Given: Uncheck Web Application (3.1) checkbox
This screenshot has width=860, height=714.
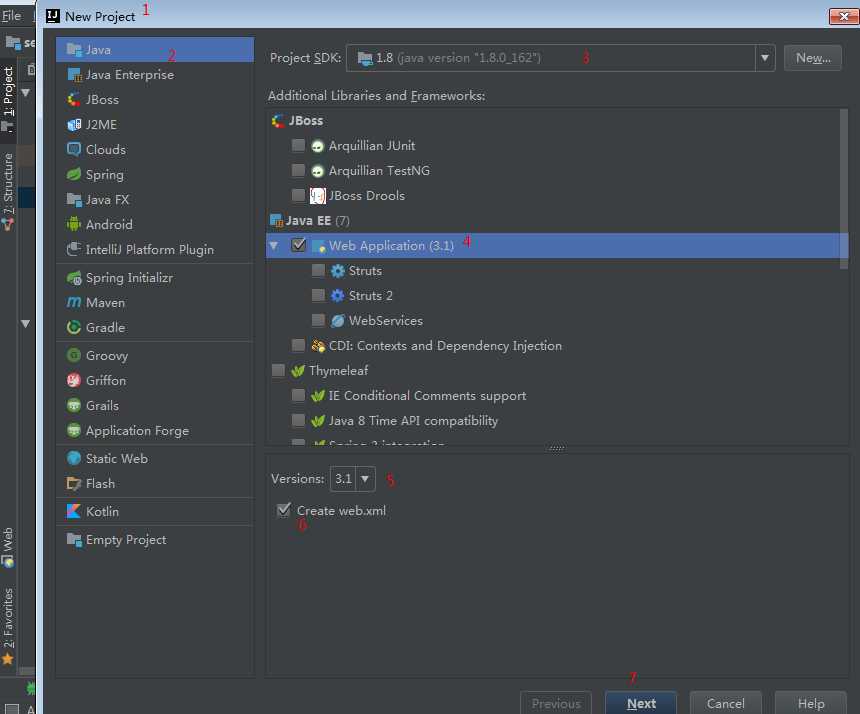Looking at the screenshot, I should [x=298, y=245].
